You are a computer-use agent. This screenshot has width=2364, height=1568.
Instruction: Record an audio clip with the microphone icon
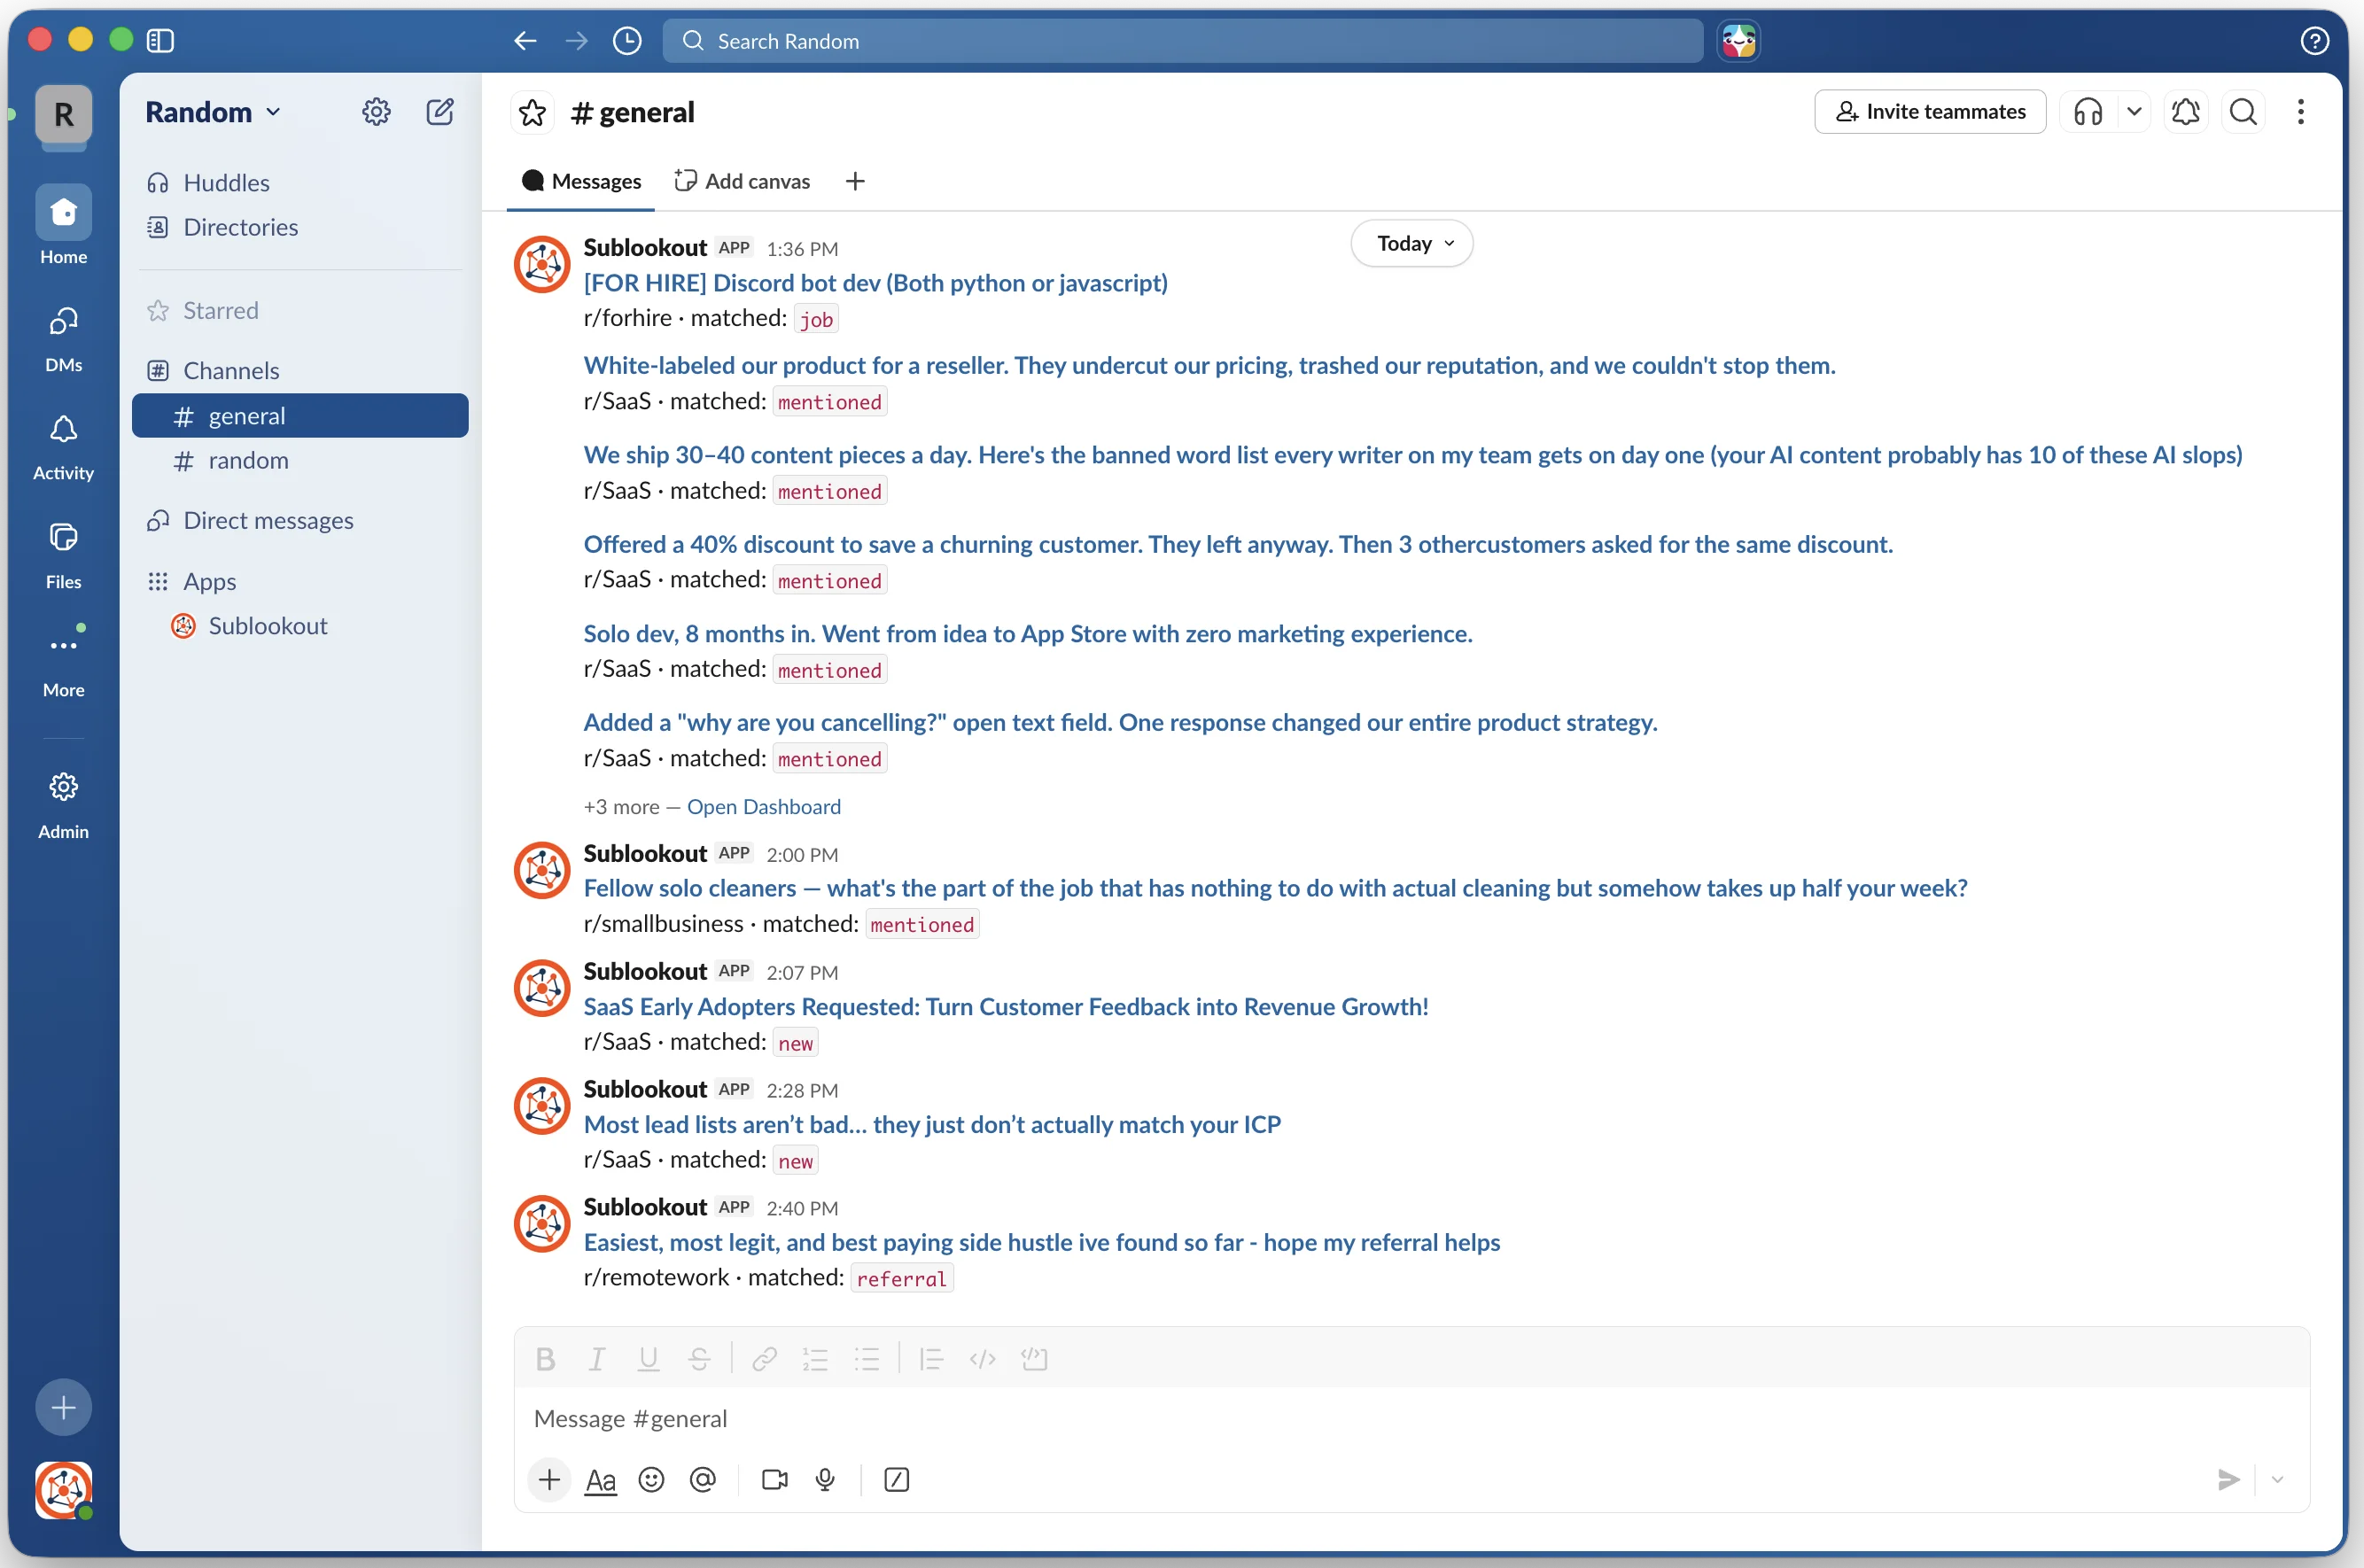click(824, 1479)
